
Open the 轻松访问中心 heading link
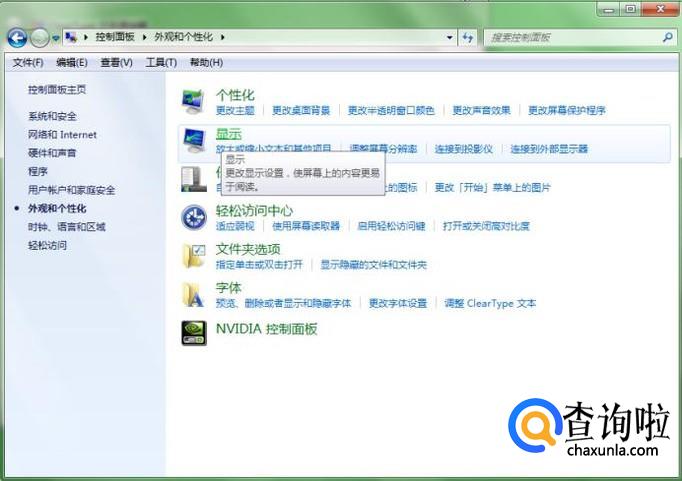pos(254,211)
